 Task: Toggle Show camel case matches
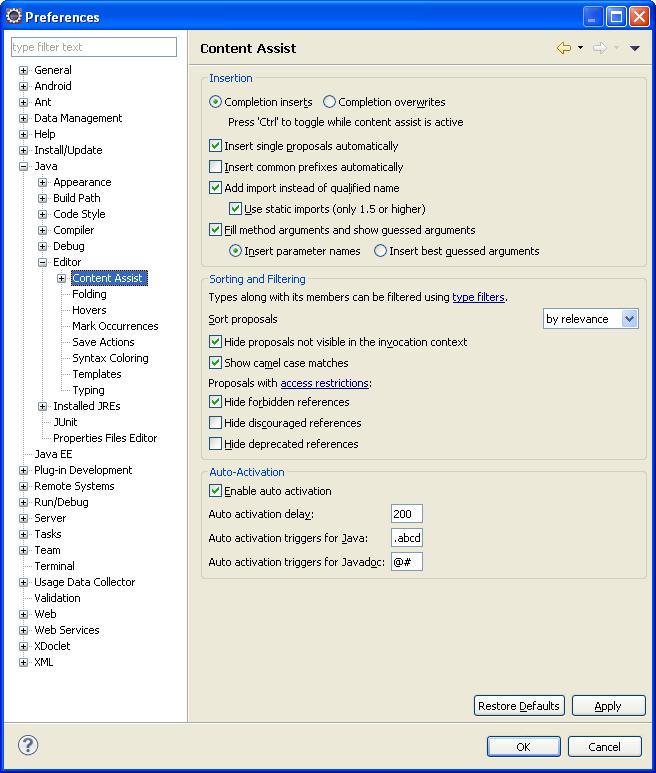(x=215, y=363)
